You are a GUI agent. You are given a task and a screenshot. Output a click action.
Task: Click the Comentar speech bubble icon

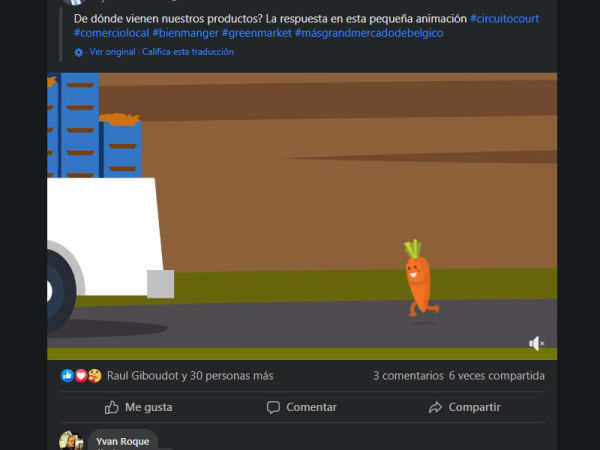pyautogui.click(x=273, y=407)
